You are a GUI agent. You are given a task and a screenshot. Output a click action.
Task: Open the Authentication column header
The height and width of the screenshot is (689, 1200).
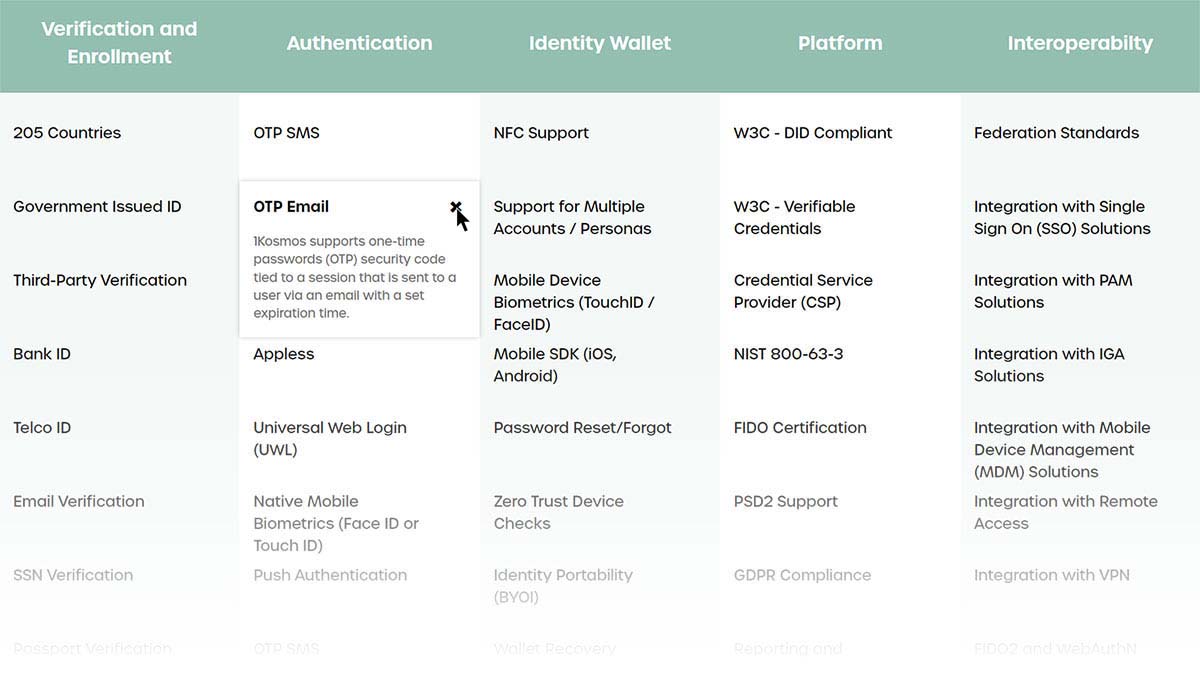(x=359, y=43)
